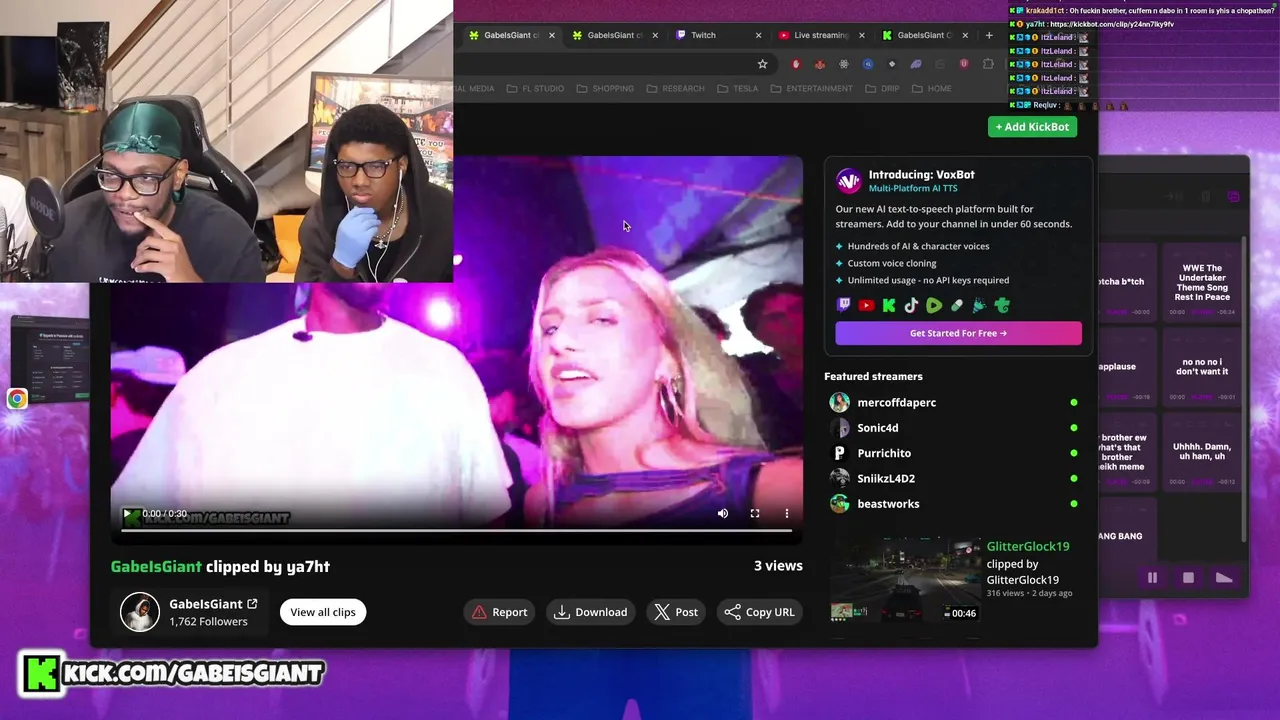
Task: Open the SHOPPING bookmarks folder
Action: (x=605, y=89)
